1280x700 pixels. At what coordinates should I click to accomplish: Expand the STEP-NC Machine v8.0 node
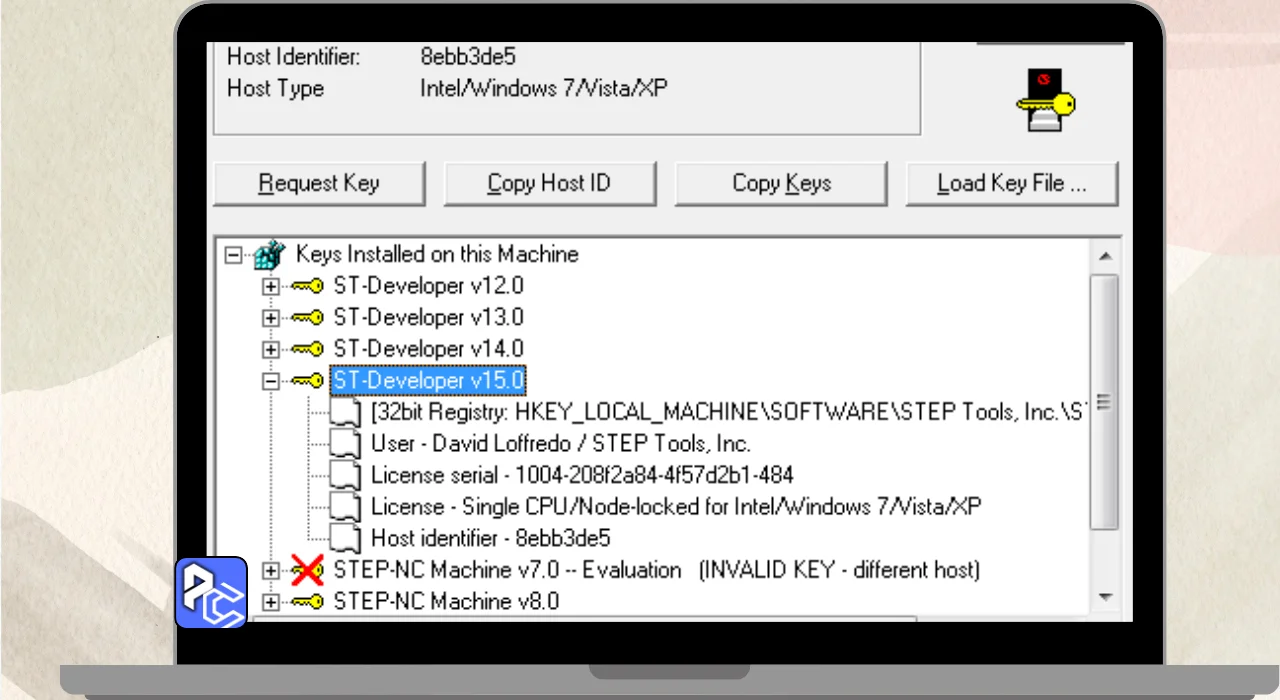click(x=270, y=602)
